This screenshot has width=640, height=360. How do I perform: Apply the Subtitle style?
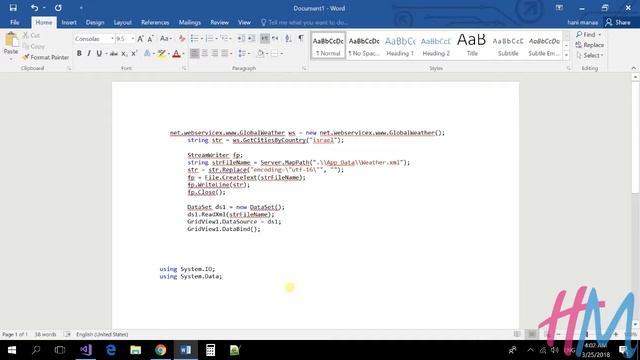coord(508,45)
